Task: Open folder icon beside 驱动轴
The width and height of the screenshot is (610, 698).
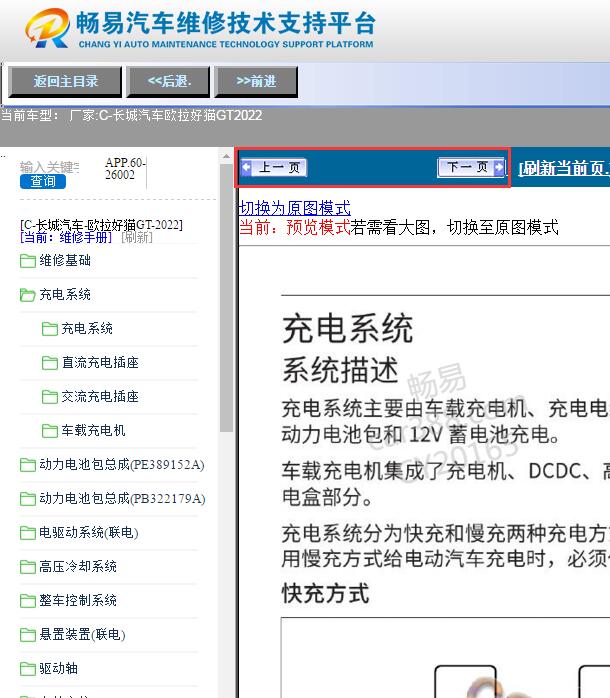Action: pyautogui.click(x=28, y=669)
